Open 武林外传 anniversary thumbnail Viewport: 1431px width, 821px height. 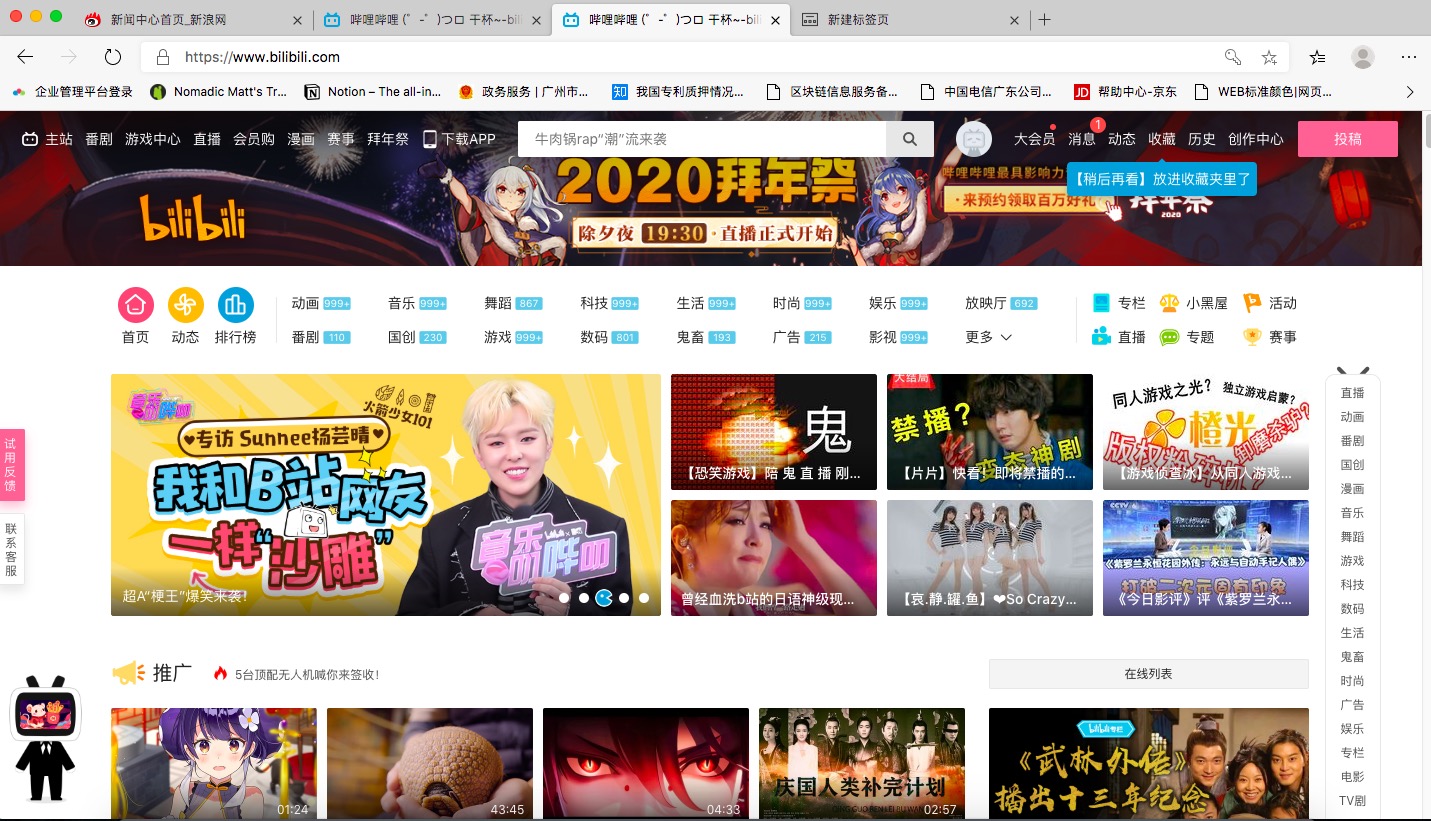(x=1148, y=764)
